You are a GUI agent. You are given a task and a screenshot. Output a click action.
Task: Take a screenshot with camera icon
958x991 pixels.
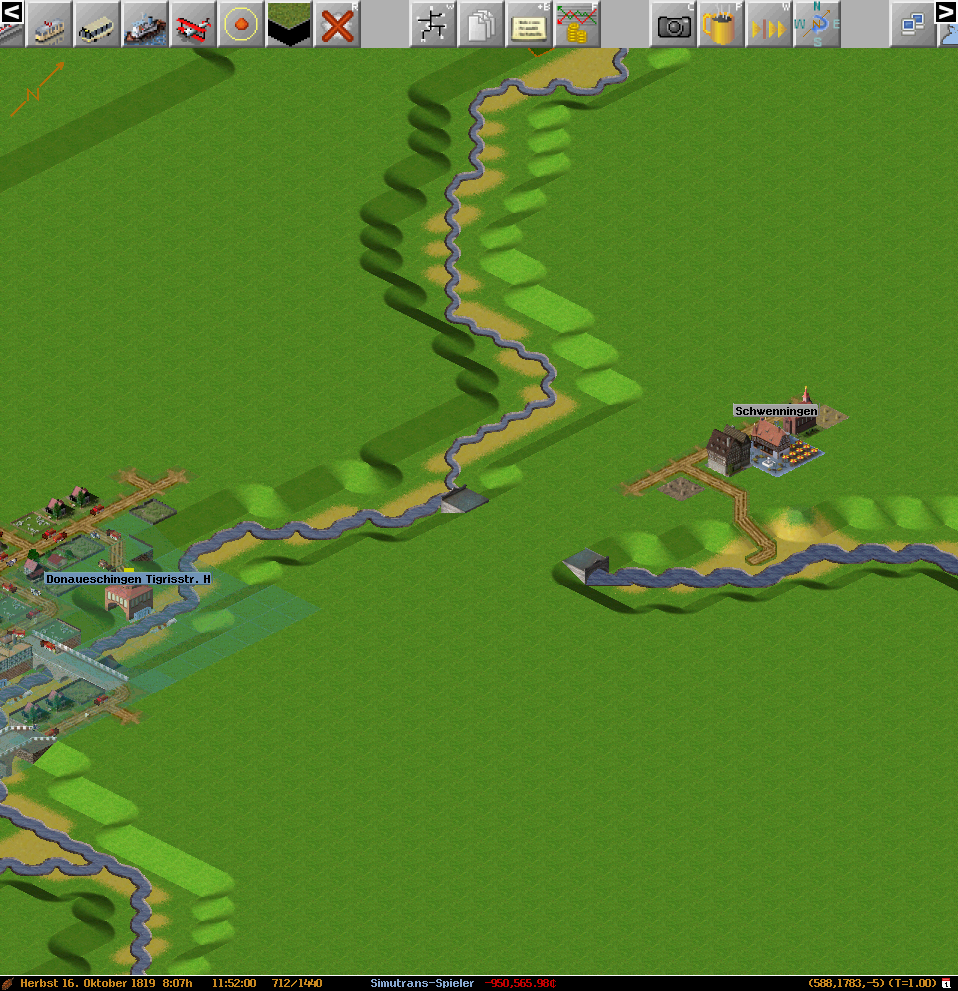pos(673,25)
